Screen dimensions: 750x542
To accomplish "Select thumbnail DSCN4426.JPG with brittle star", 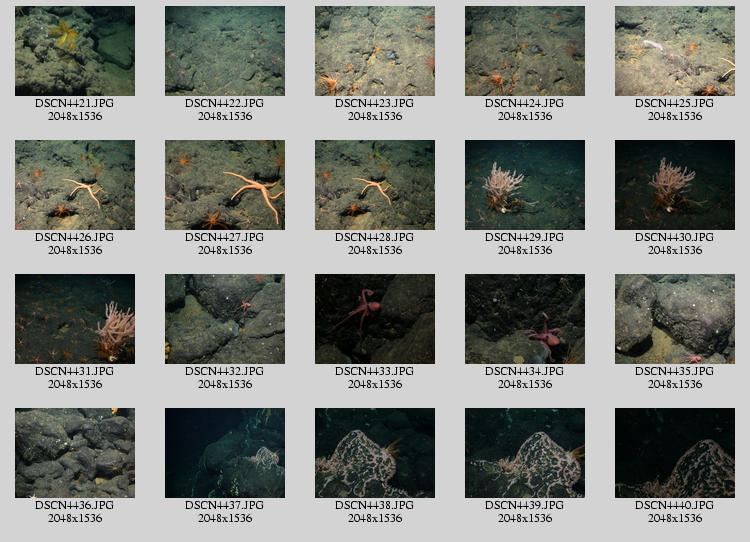I will (x=75, y=185).
